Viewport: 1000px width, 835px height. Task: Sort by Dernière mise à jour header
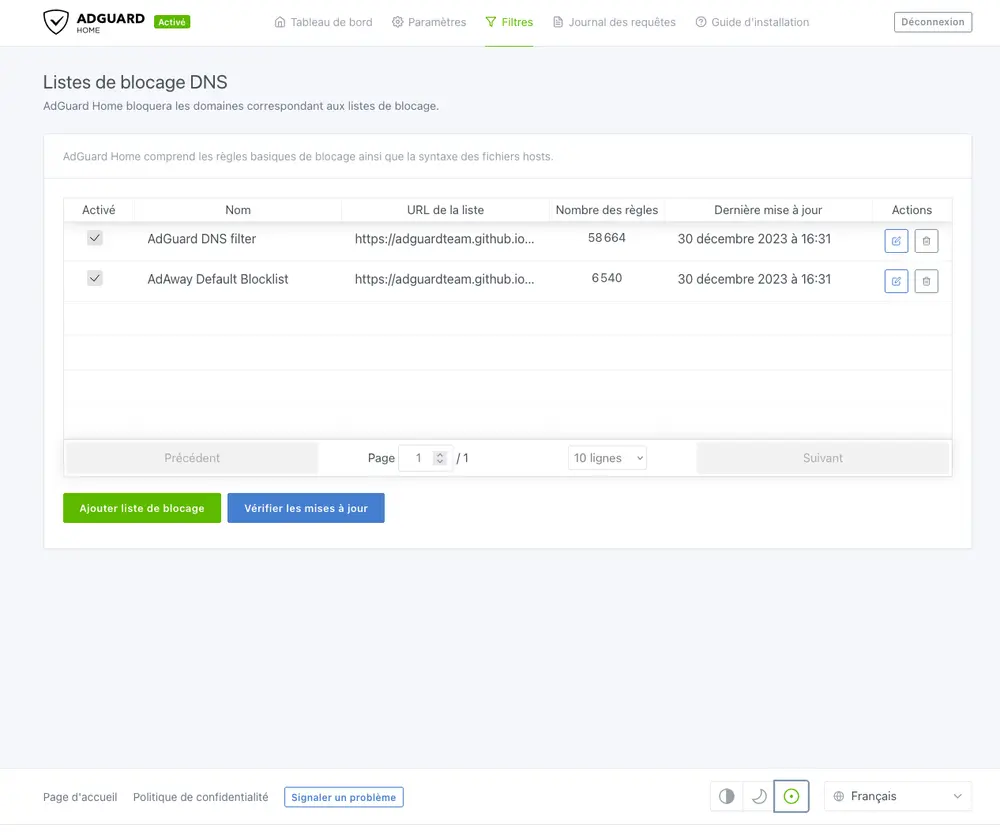768,210
